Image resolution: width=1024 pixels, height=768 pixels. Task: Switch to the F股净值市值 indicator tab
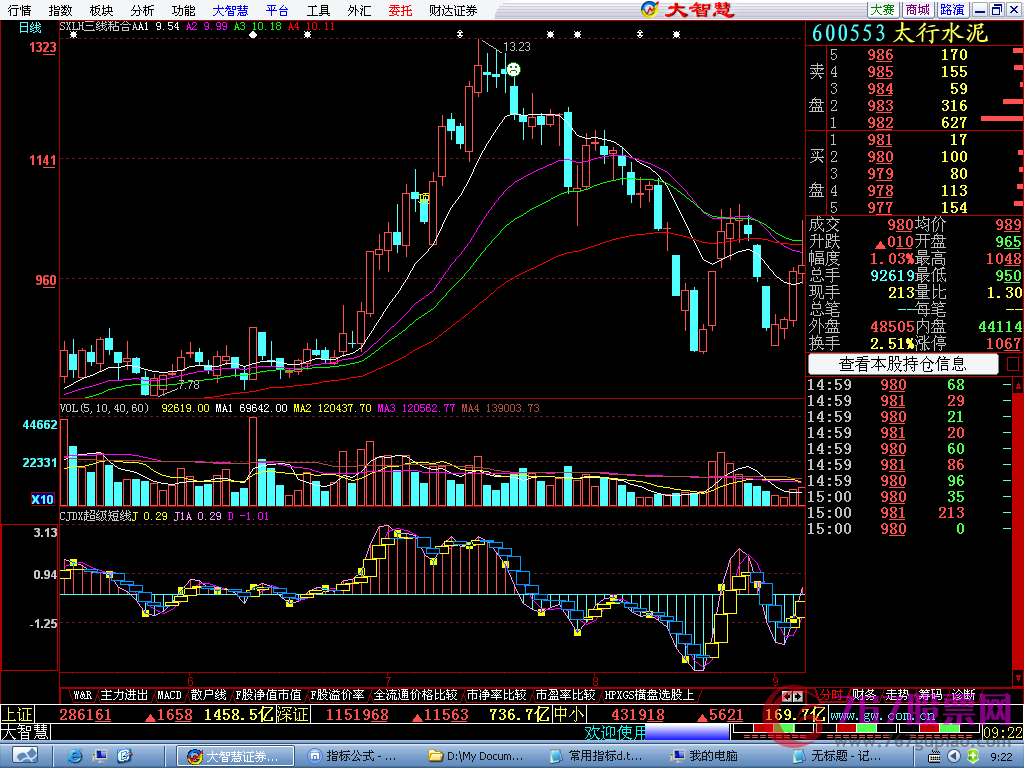[x=267, y=695]
